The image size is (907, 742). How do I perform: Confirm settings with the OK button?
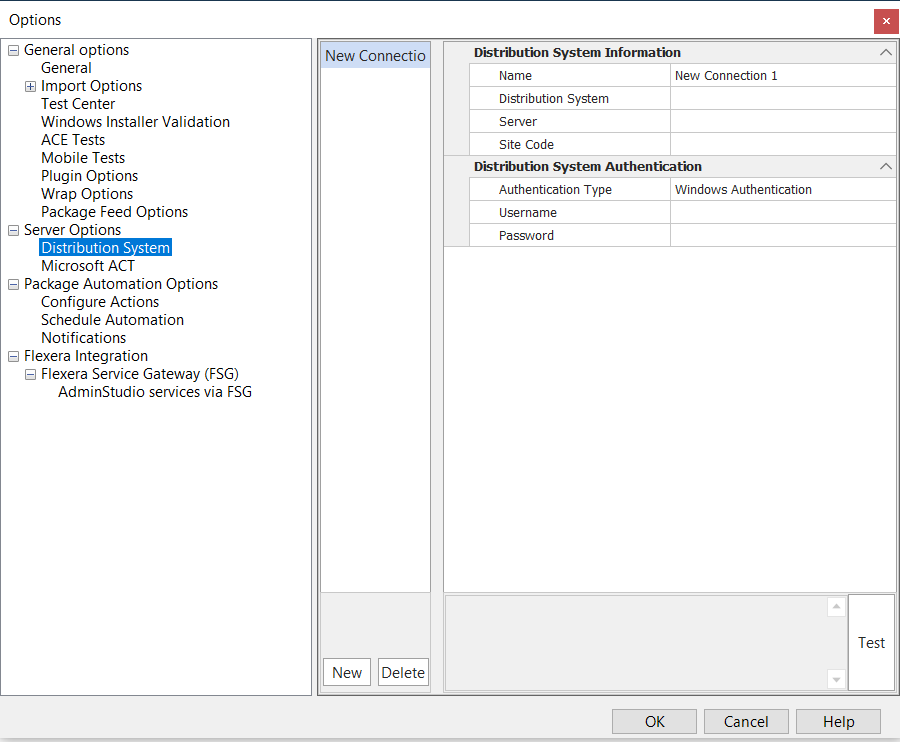point(654,721)
